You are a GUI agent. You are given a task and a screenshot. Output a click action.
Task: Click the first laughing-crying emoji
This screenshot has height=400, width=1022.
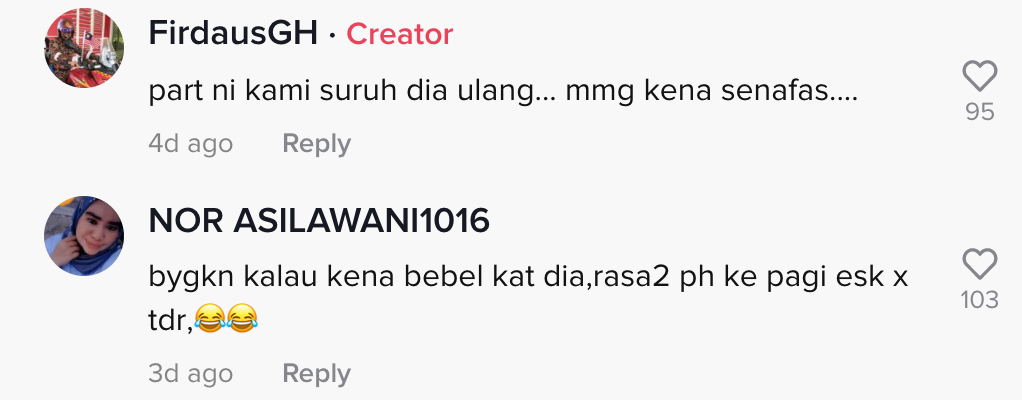tap(210, 319)
